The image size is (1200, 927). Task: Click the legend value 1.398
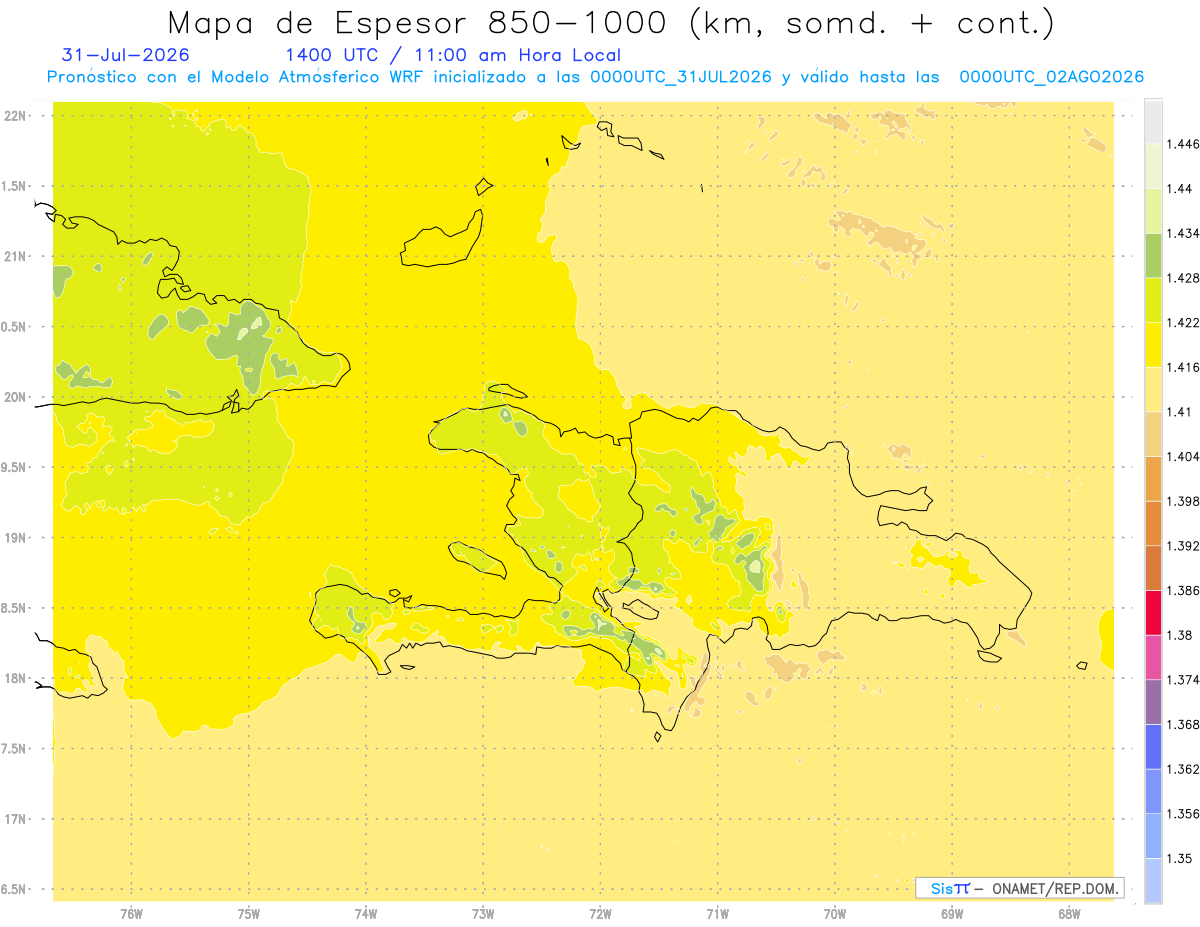pos(1183,501)
